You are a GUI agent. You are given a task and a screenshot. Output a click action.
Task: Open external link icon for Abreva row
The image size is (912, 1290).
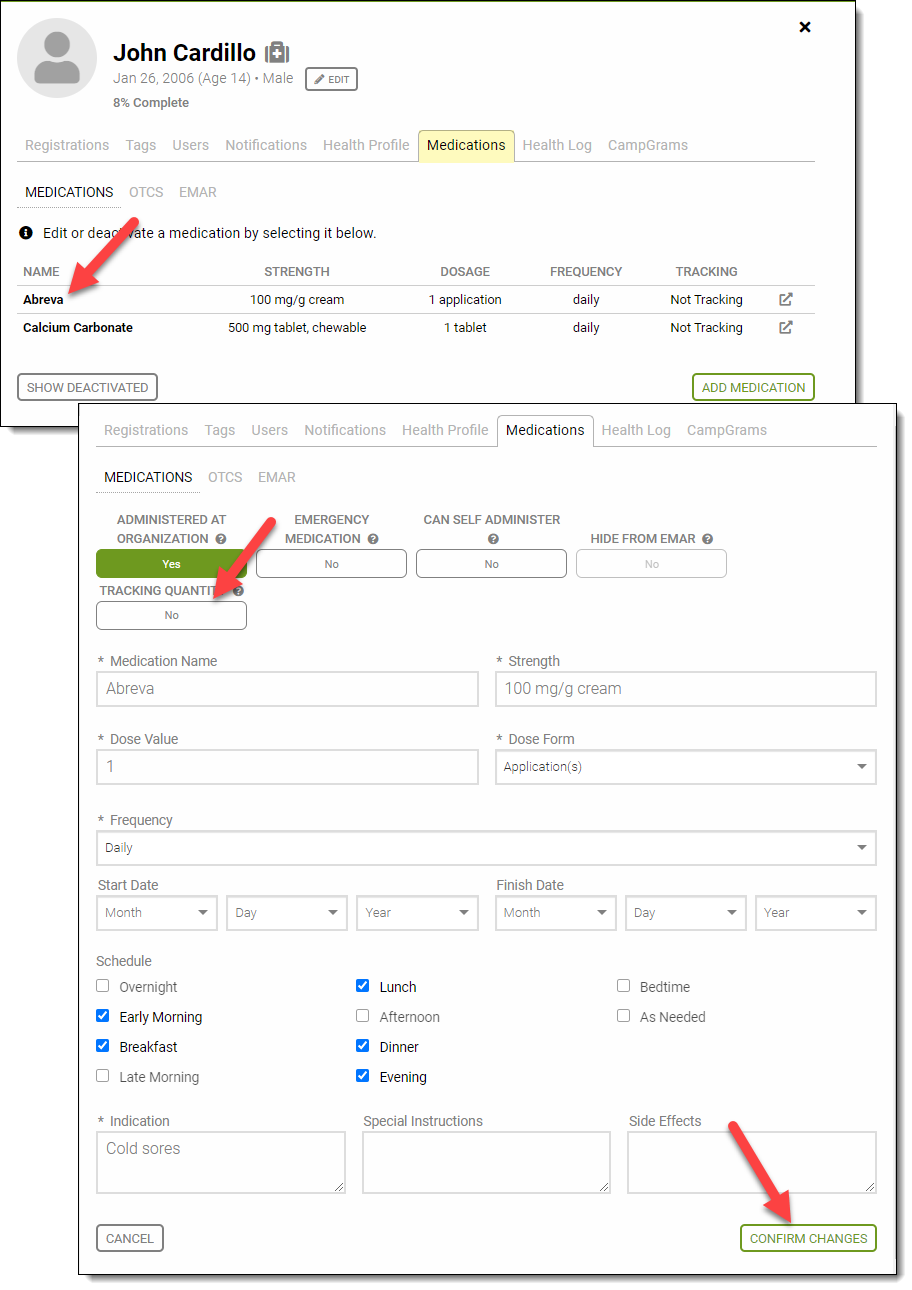[x=786, y=299]
